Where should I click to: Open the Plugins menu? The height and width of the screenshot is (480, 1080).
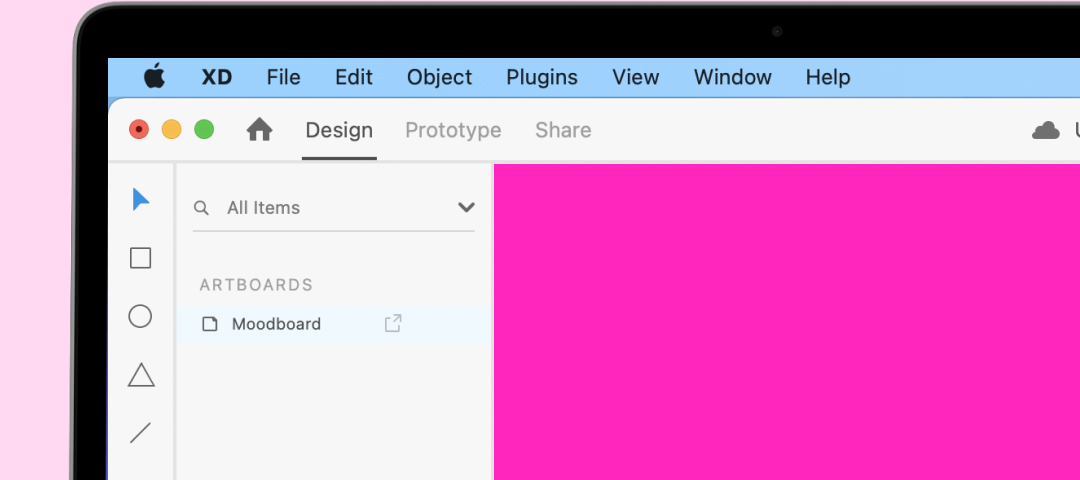pos(542,77)
